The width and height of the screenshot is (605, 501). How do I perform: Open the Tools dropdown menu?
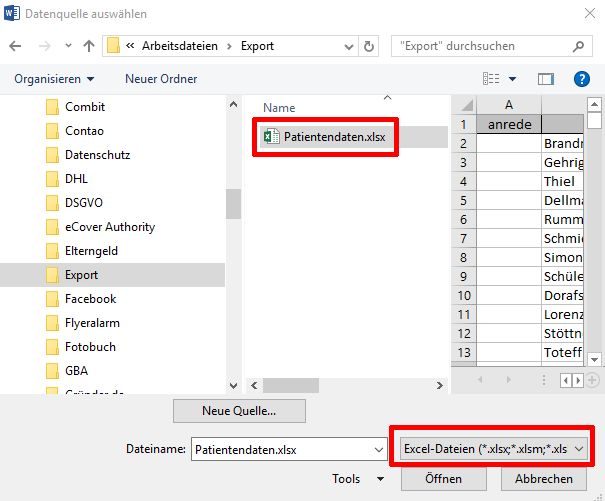(358, 479)
